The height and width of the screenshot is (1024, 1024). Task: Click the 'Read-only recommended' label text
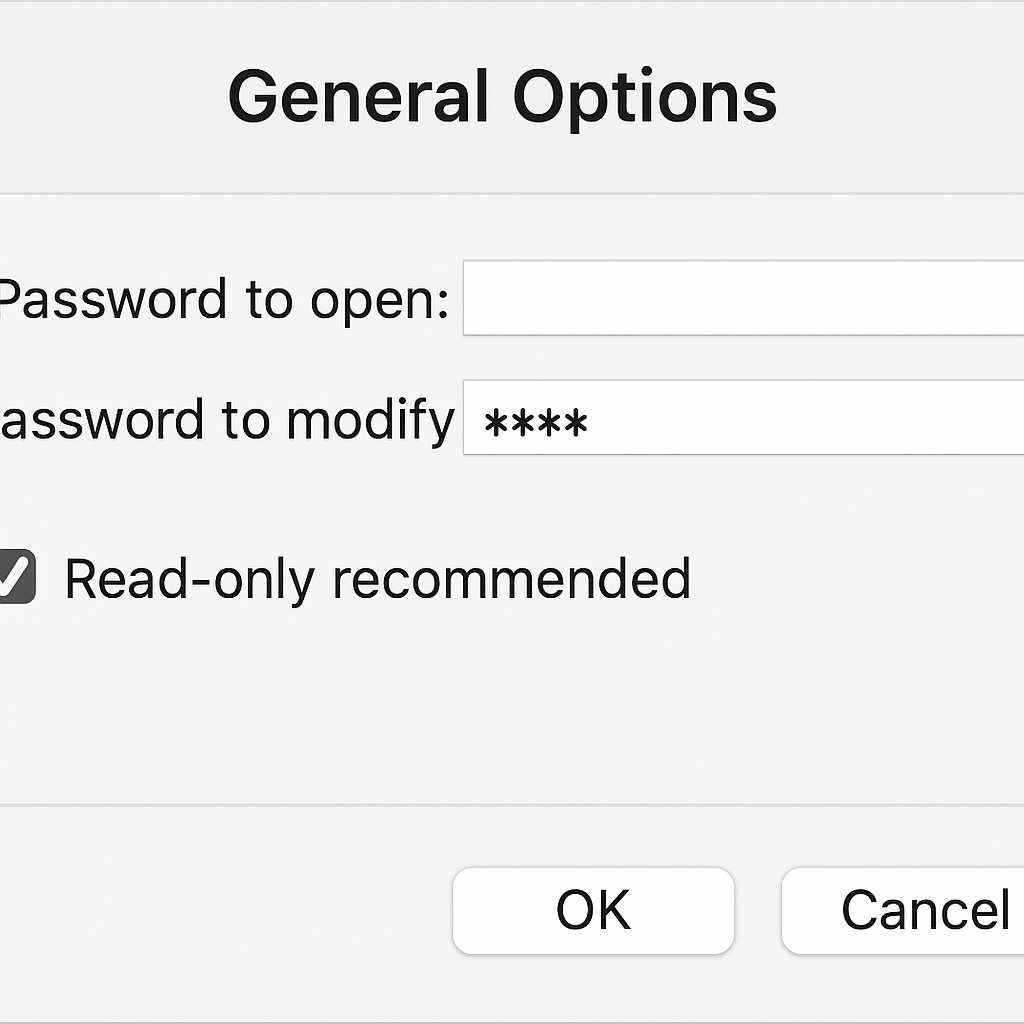click(x=377, y=579)
